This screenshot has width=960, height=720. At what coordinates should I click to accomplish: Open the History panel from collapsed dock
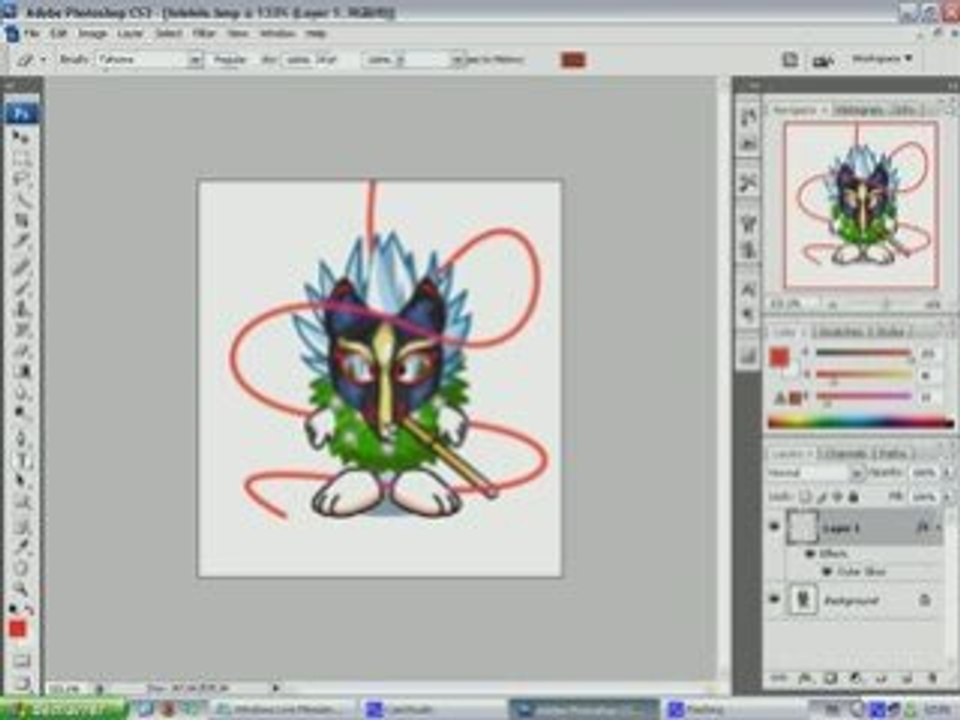[748, 116]
